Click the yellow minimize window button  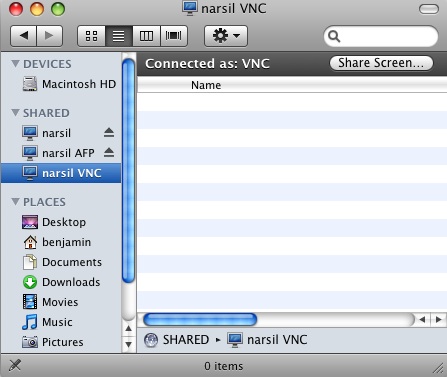[x=37, y=9]
